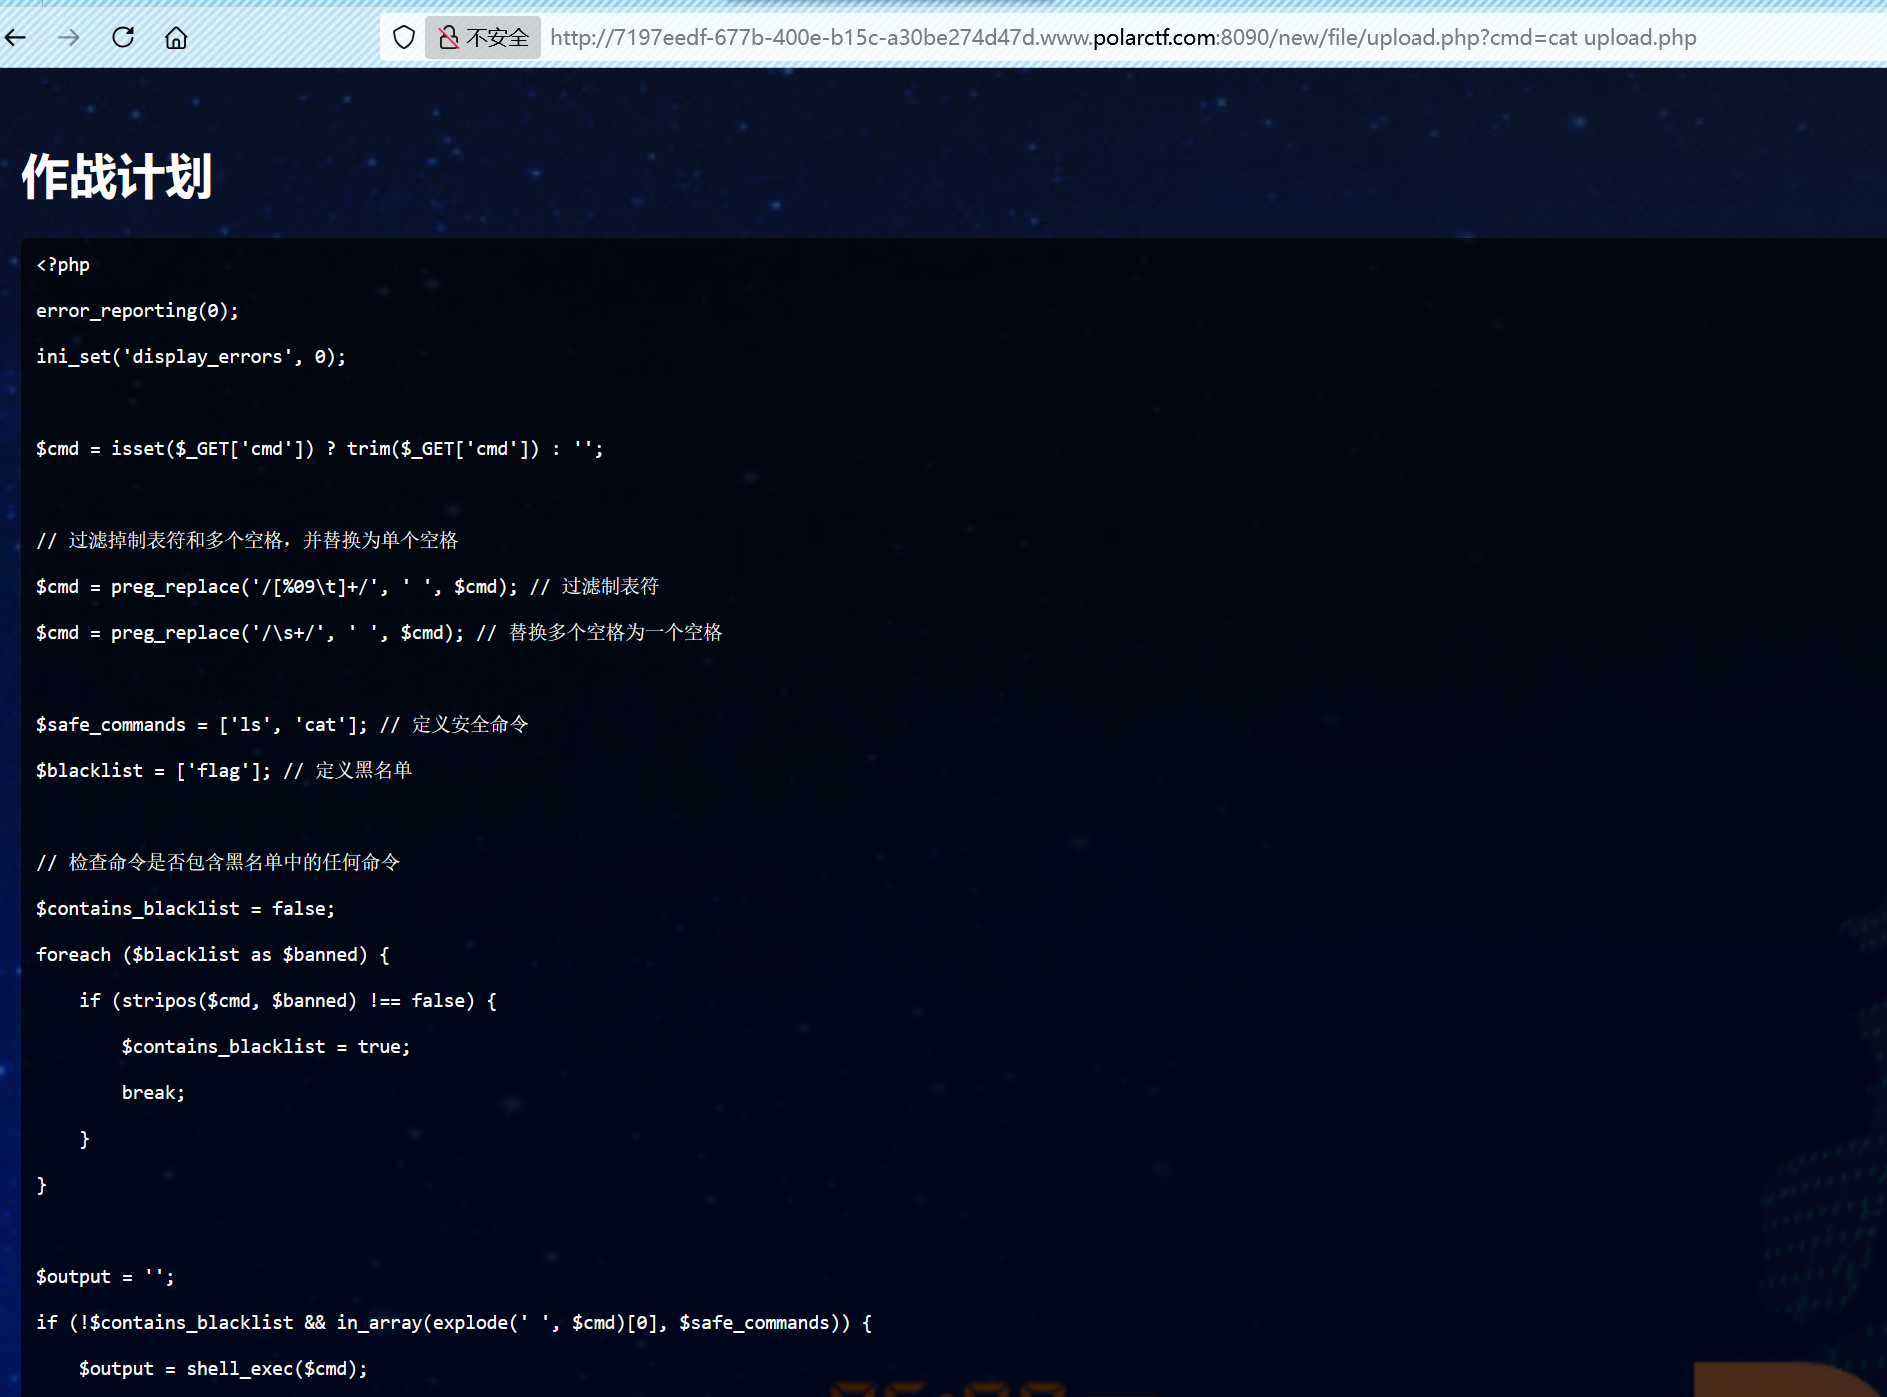Click the $contains_blacklist = true; line
The height and width of the screenshot is (1397, 1887).
(x=266, y=1047)
